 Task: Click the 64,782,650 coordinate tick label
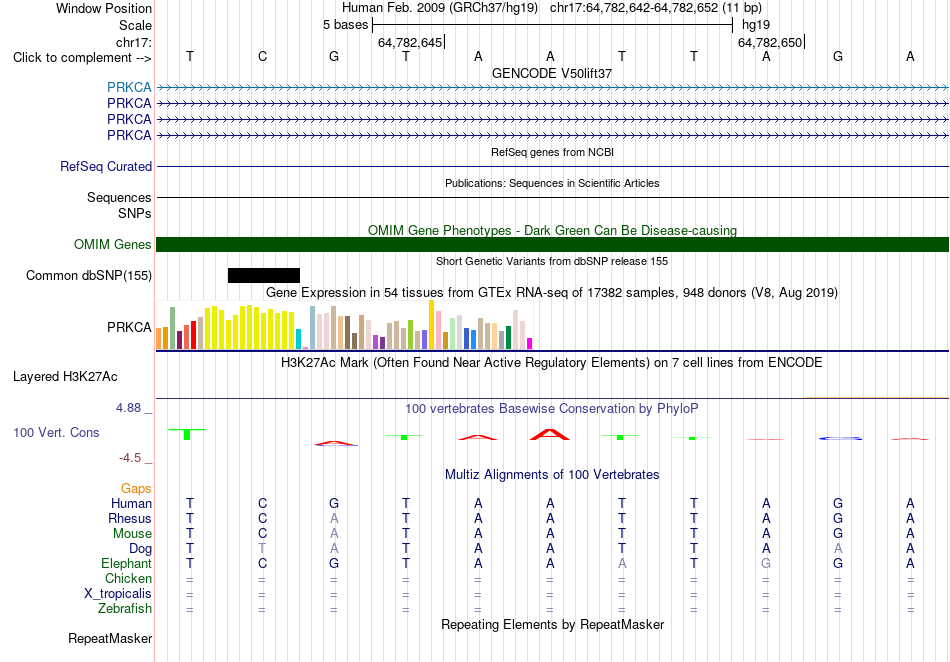770,43
